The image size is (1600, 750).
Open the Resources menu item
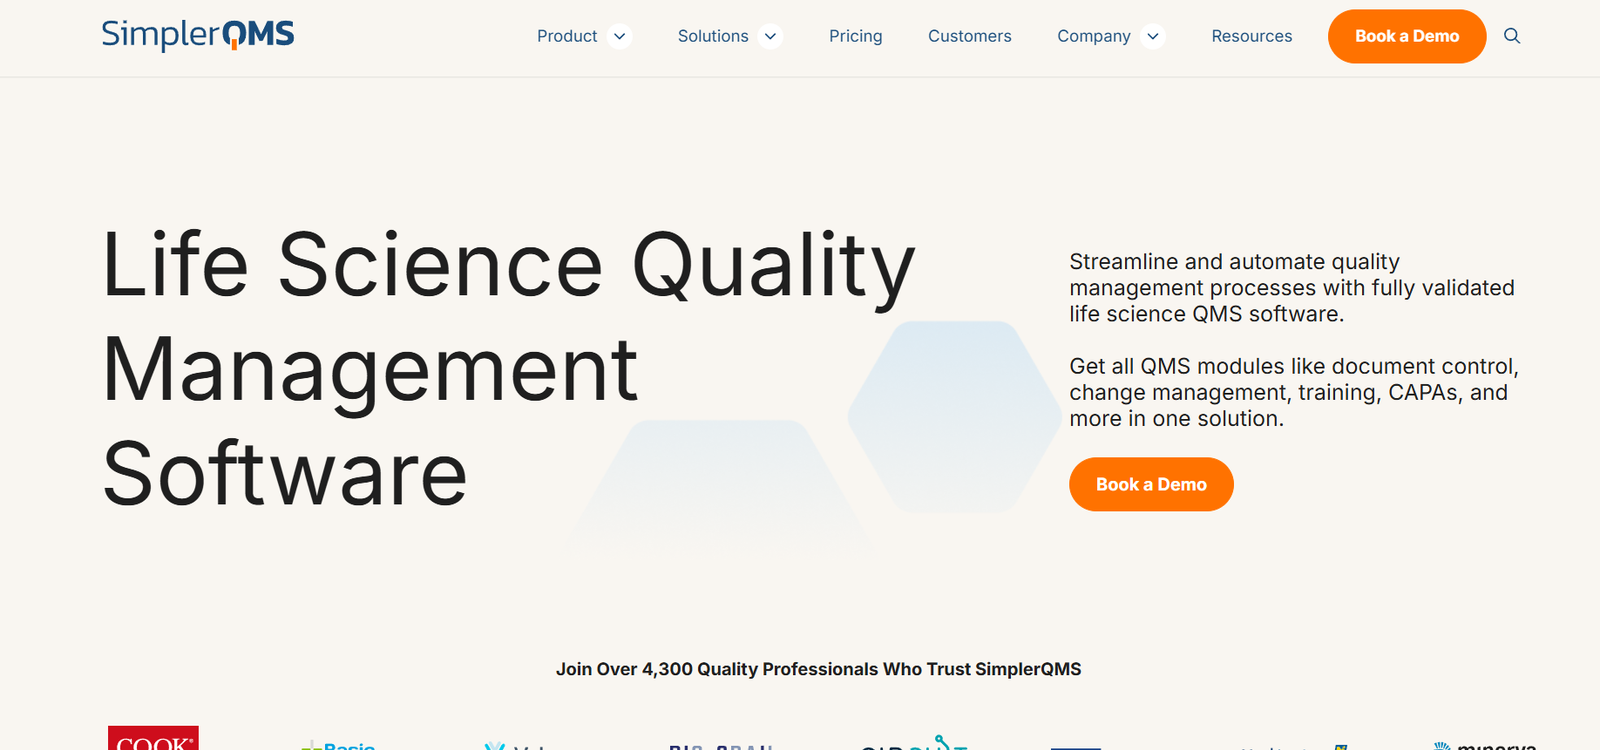pyautogui.click(x=1251, y=36)
